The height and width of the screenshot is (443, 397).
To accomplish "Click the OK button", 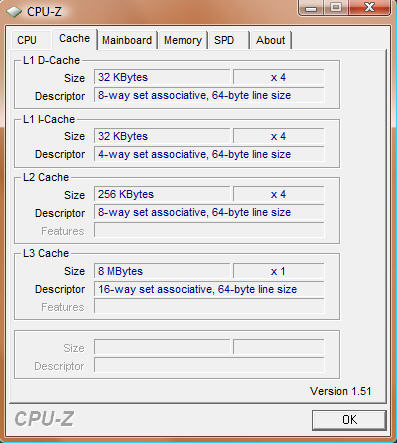I will point(349,420).
